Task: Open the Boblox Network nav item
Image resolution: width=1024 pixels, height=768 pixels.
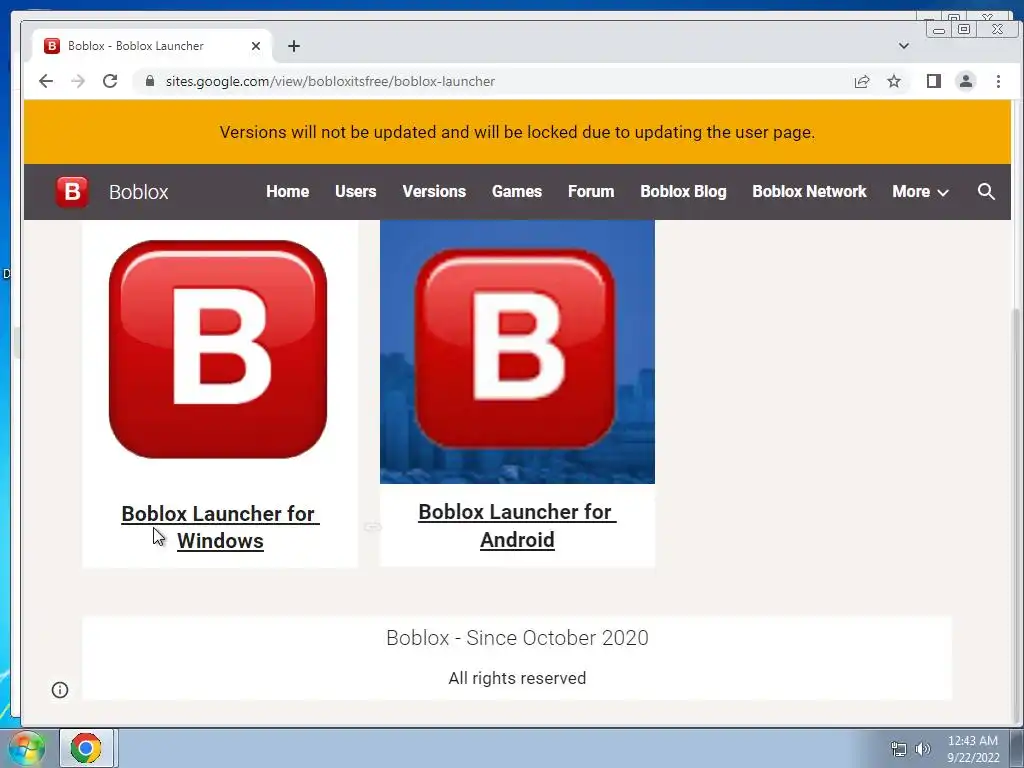Action: [809, 191]
